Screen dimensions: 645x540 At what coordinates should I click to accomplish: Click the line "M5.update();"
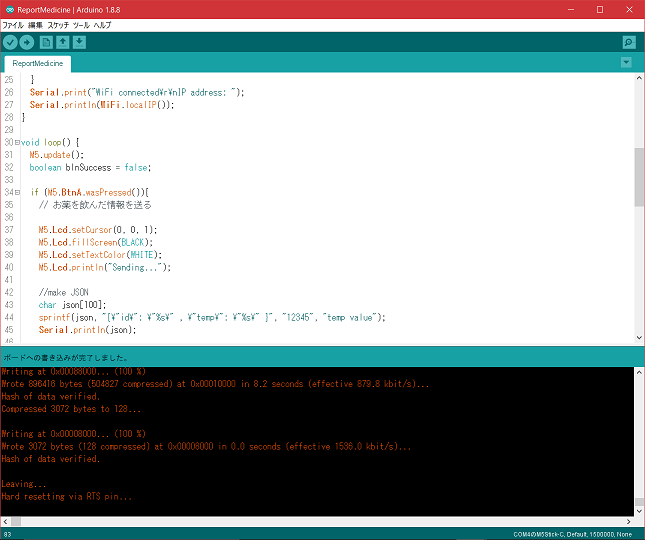point(56,155)
